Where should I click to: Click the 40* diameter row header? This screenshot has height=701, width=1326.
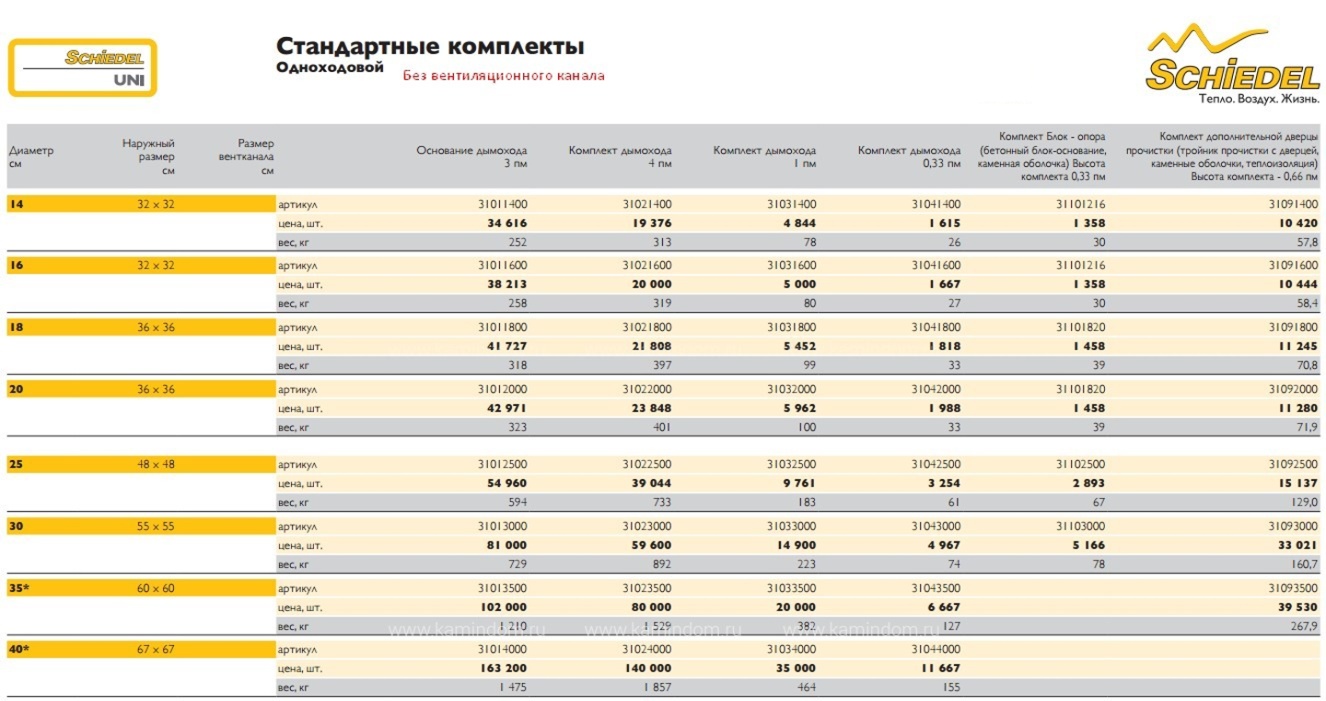[x=19, y=649]
